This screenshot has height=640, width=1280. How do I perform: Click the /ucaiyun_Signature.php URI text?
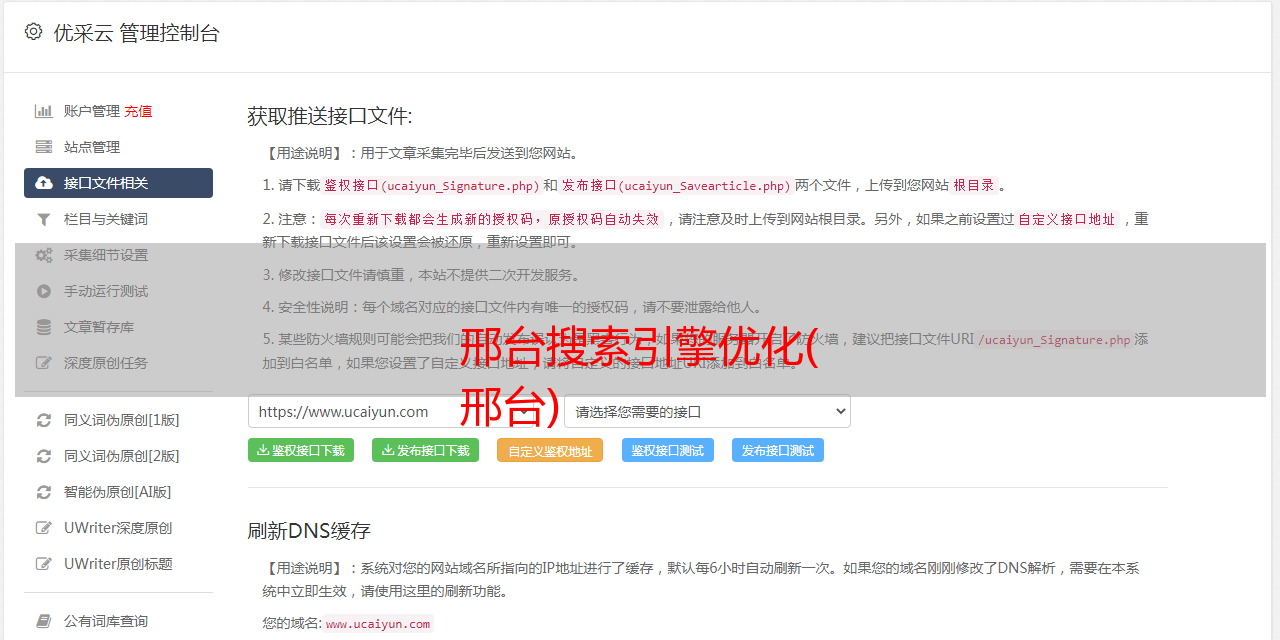[1054, 339]
